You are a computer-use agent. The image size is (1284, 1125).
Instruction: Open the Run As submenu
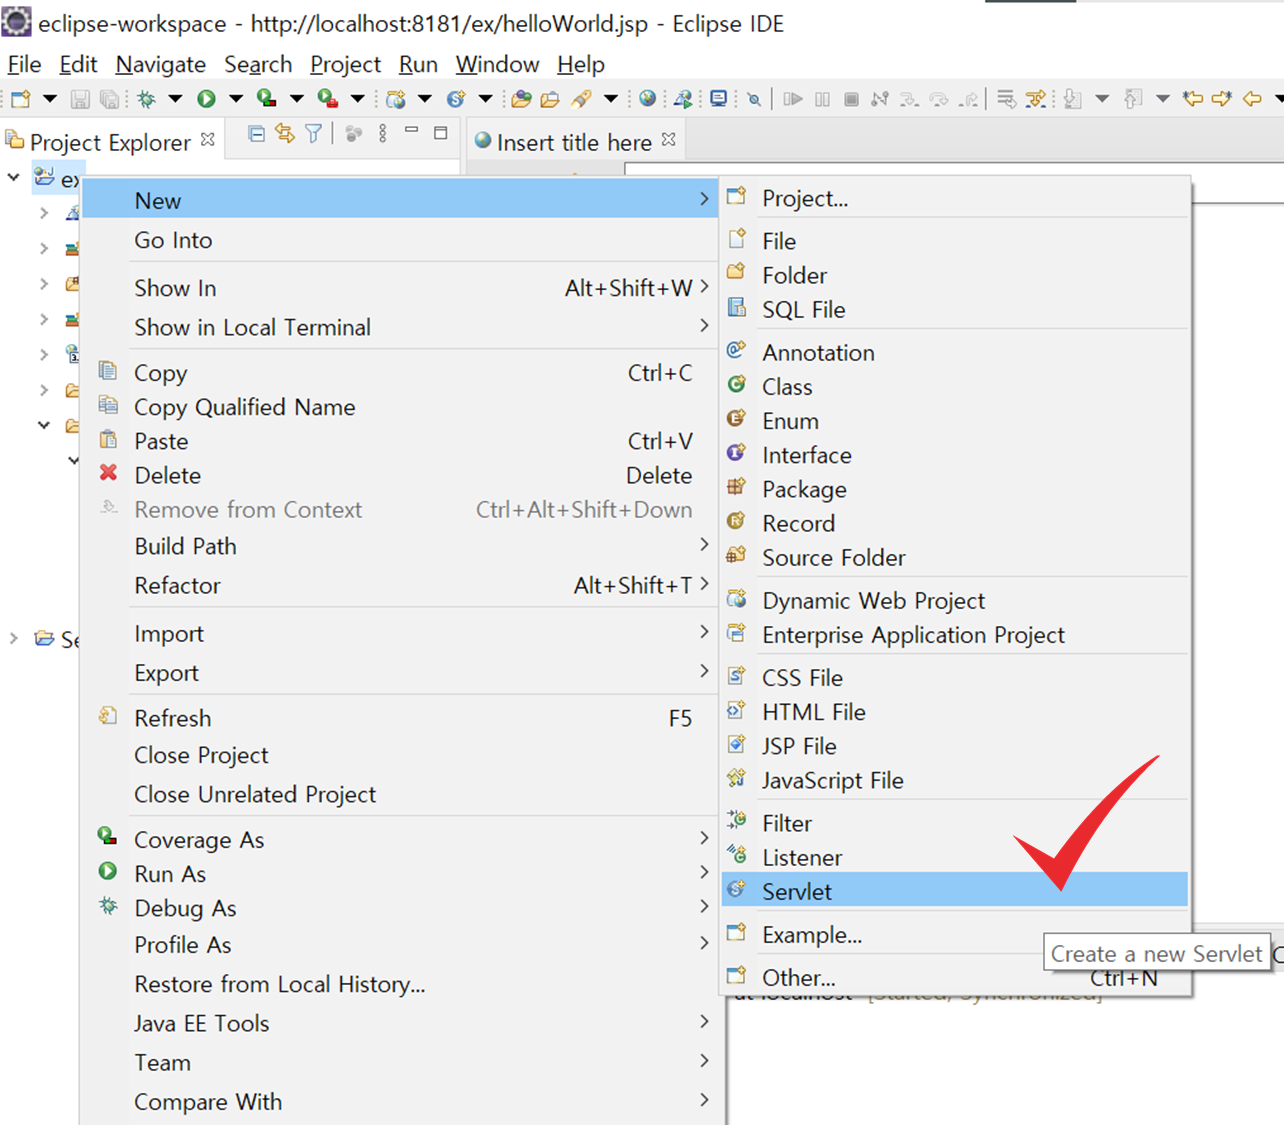pyautogui.click(x=398, y=874)
